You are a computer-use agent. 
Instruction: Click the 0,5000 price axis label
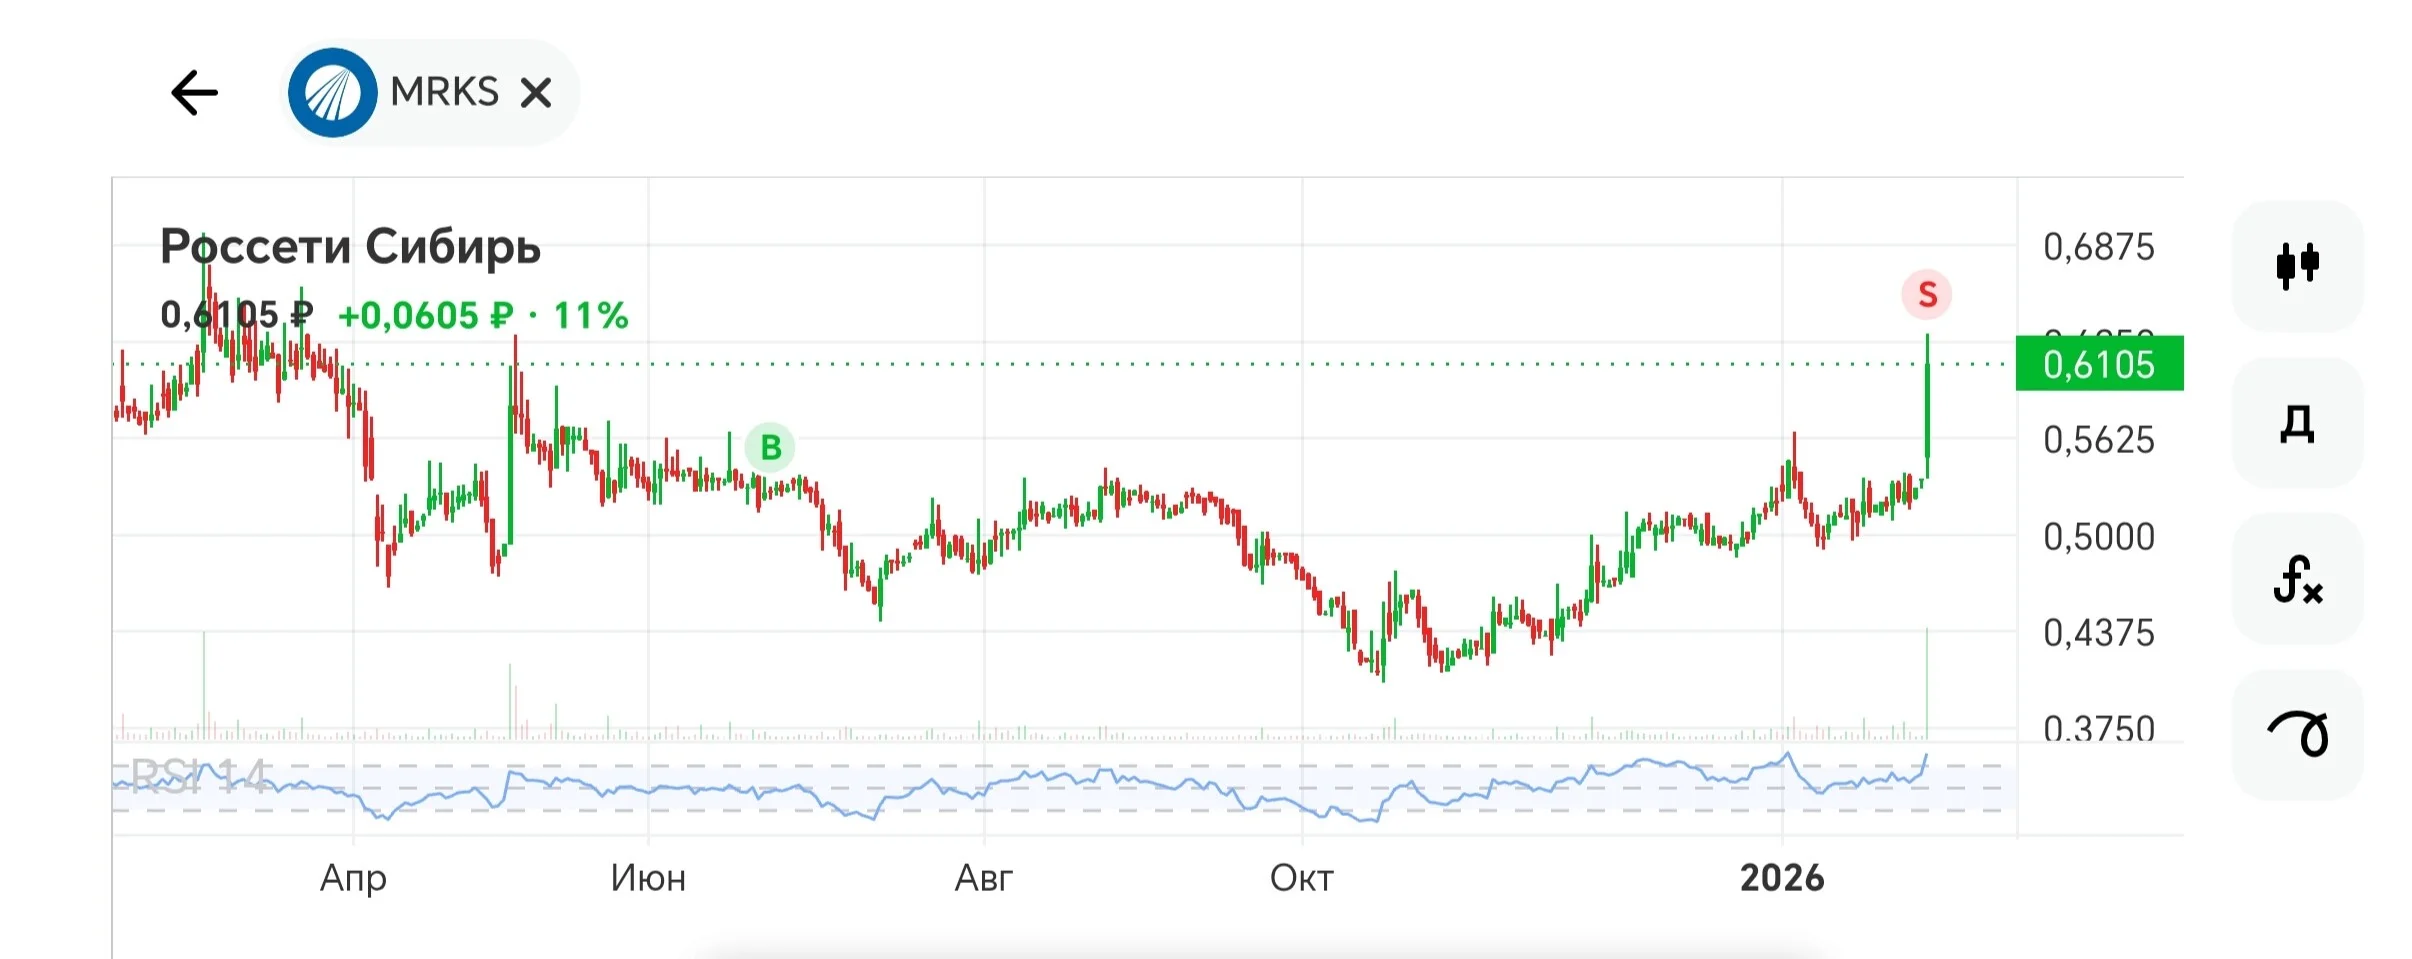2099,537
